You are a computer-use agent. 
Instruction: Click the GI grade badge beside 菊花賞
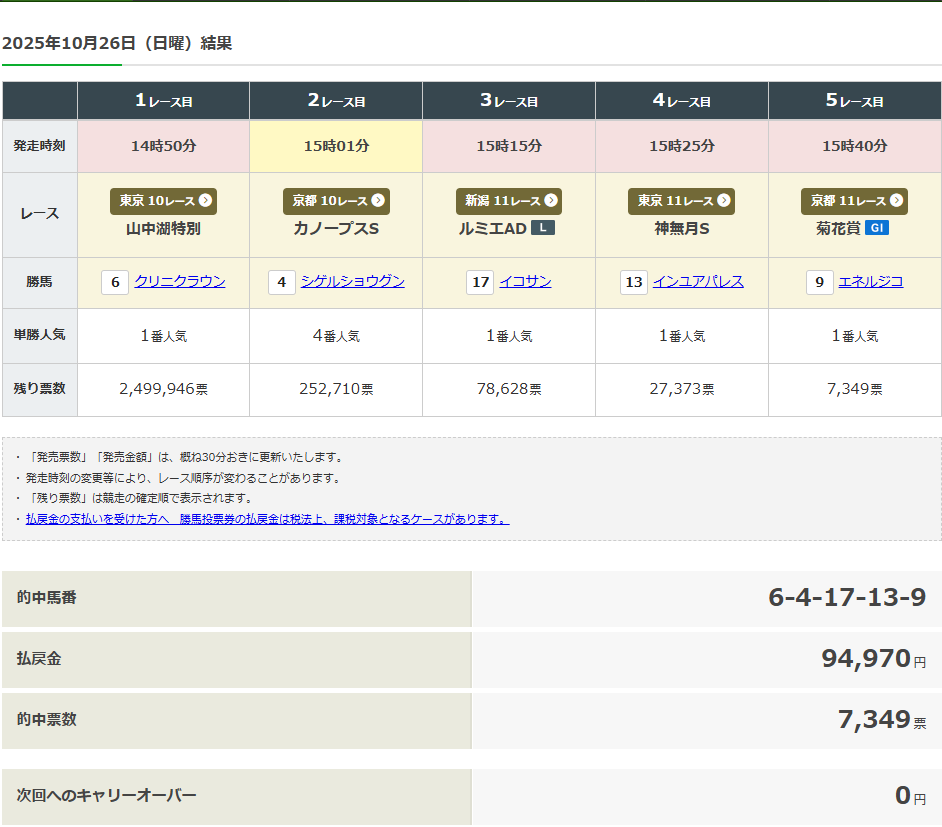click(x=877, y=228)
